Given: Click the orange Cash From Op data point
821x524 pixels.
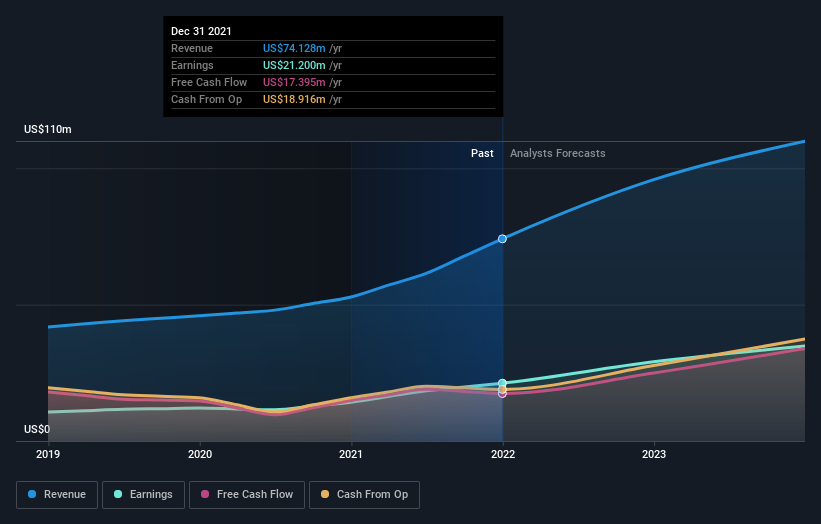Looking at the screenshot, I should [502, 389].
